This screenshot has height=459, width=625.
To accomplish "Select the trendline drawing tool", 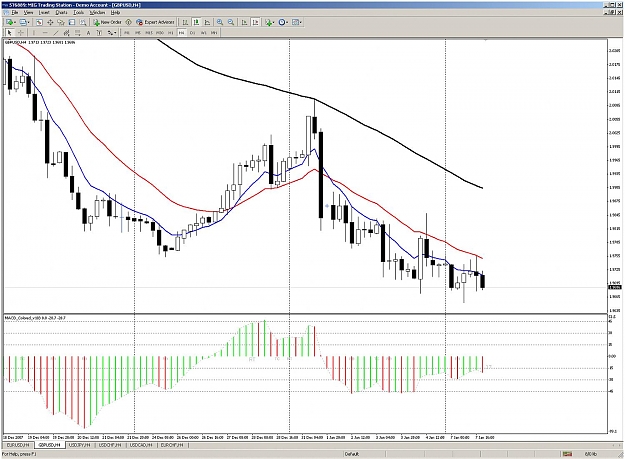I will [56, 33].
